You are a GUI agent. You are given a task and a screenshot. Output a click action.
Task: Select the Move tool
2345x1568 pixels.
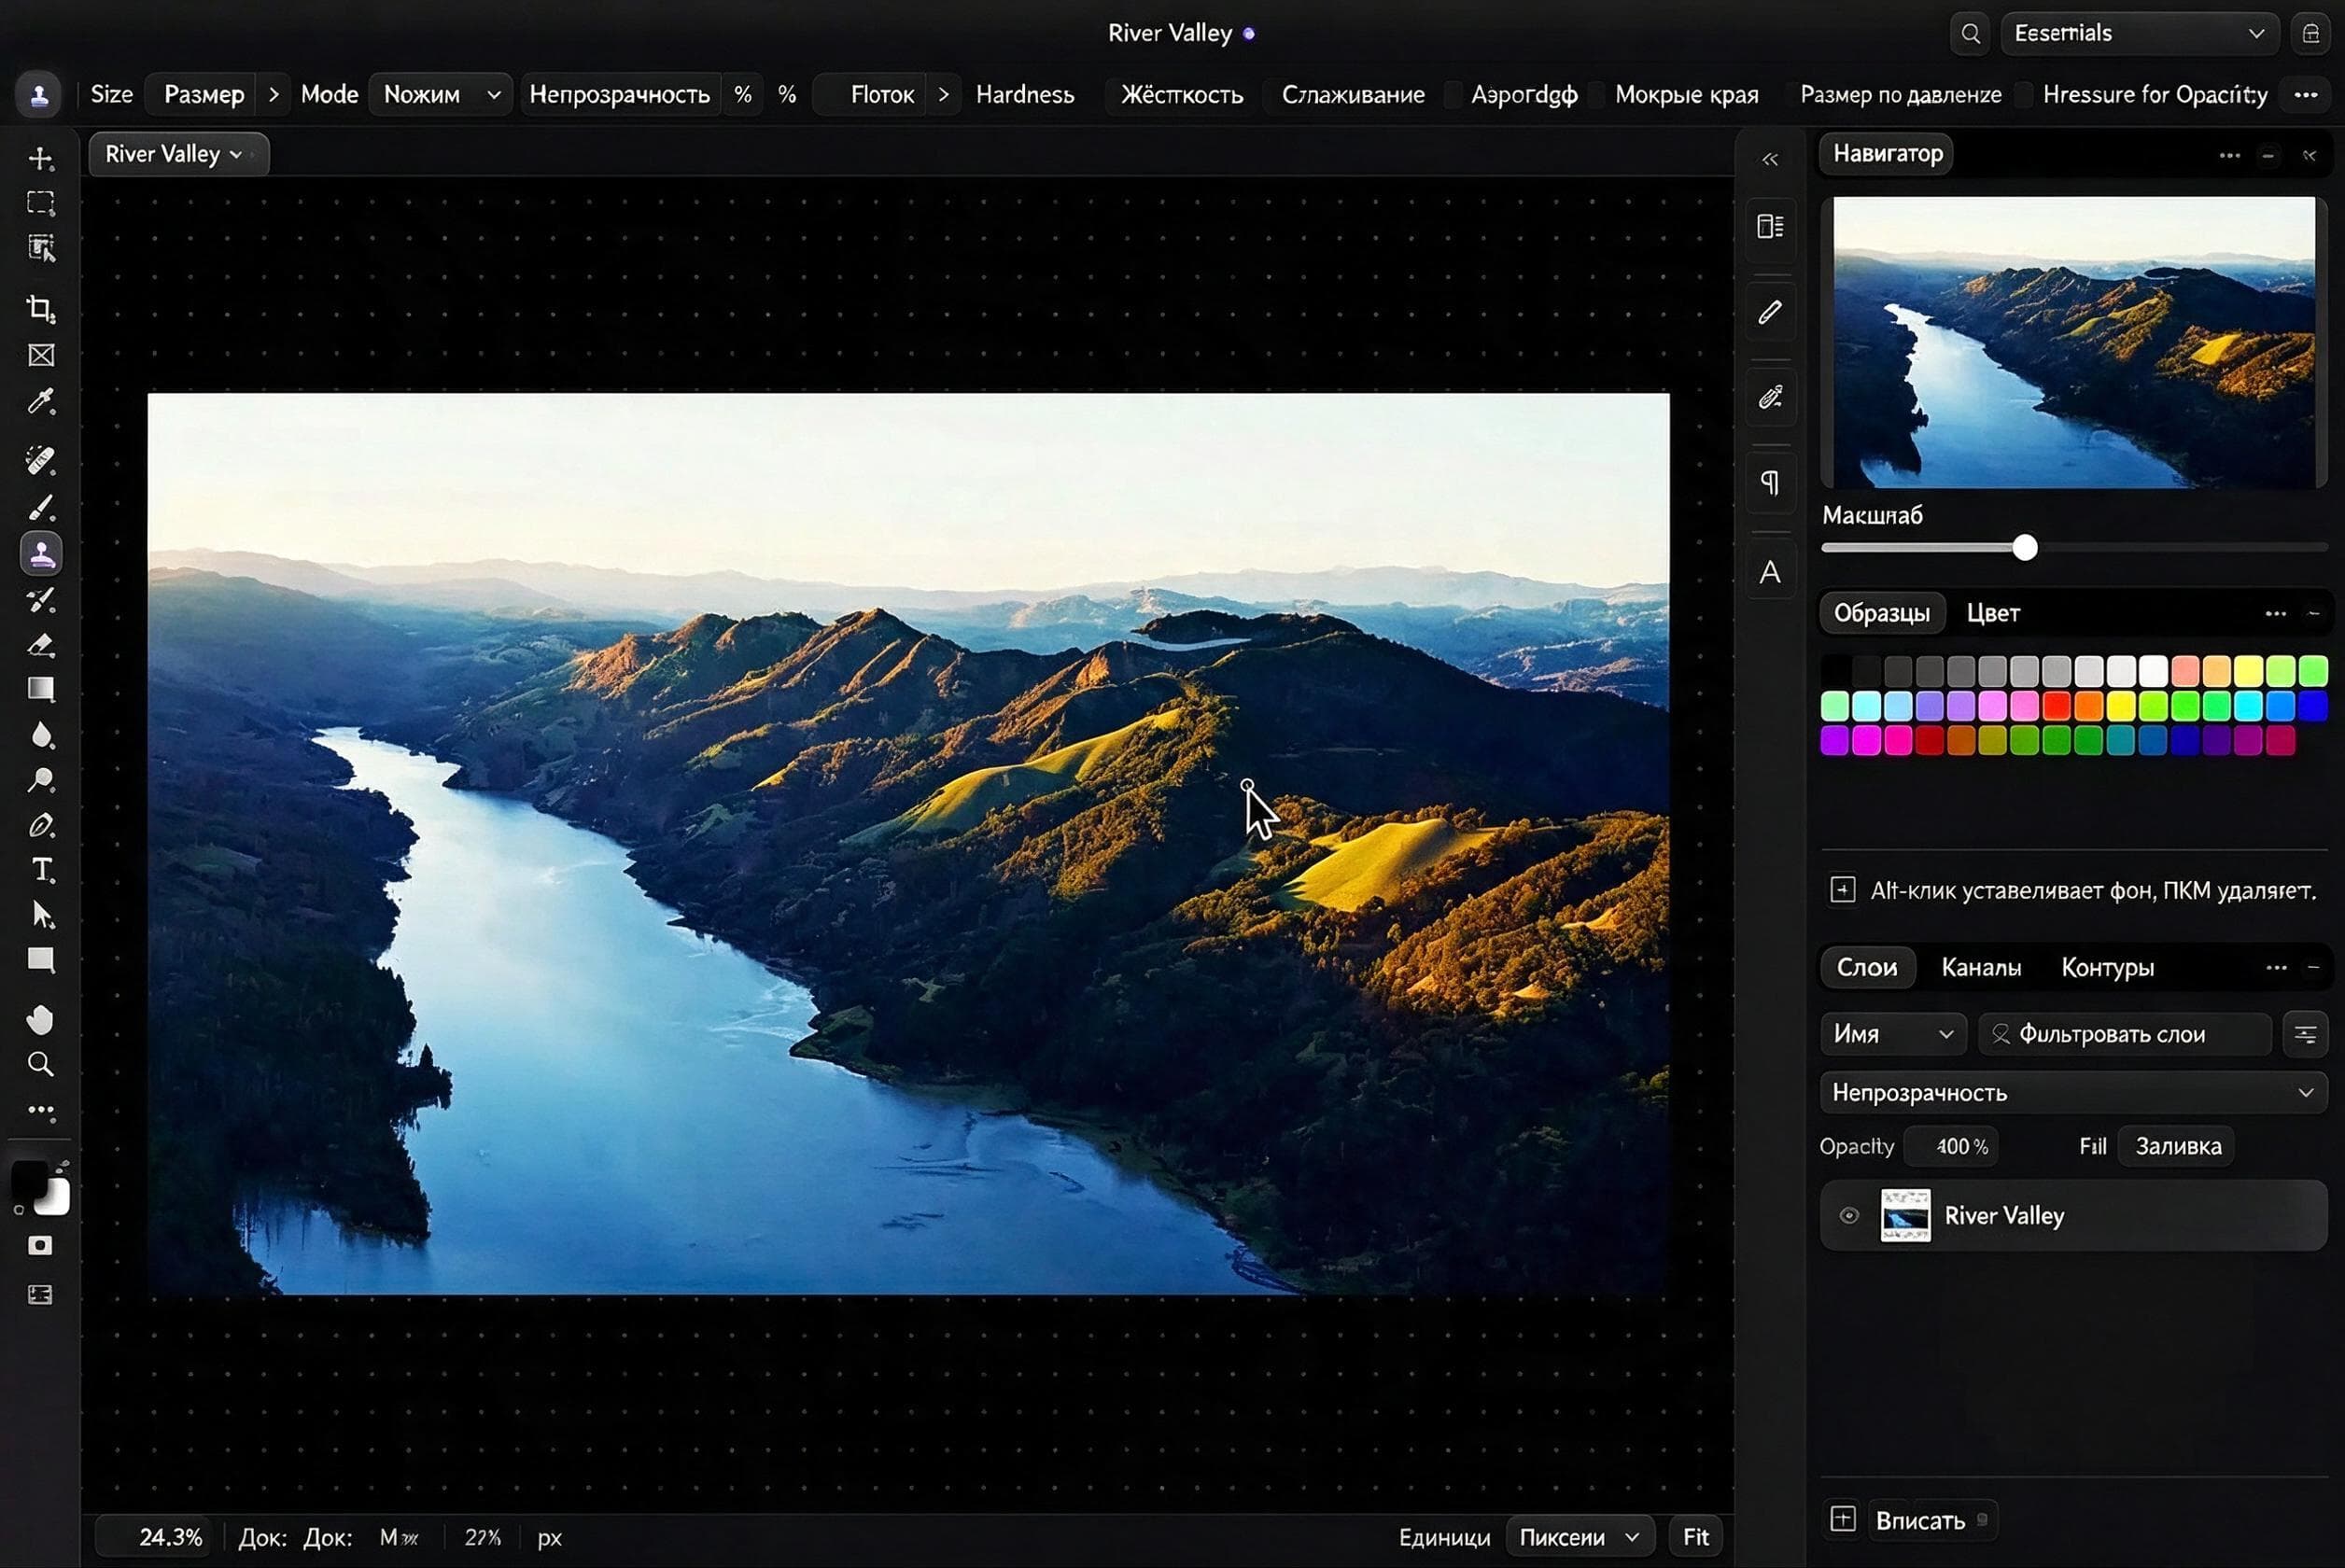(41, 159)
